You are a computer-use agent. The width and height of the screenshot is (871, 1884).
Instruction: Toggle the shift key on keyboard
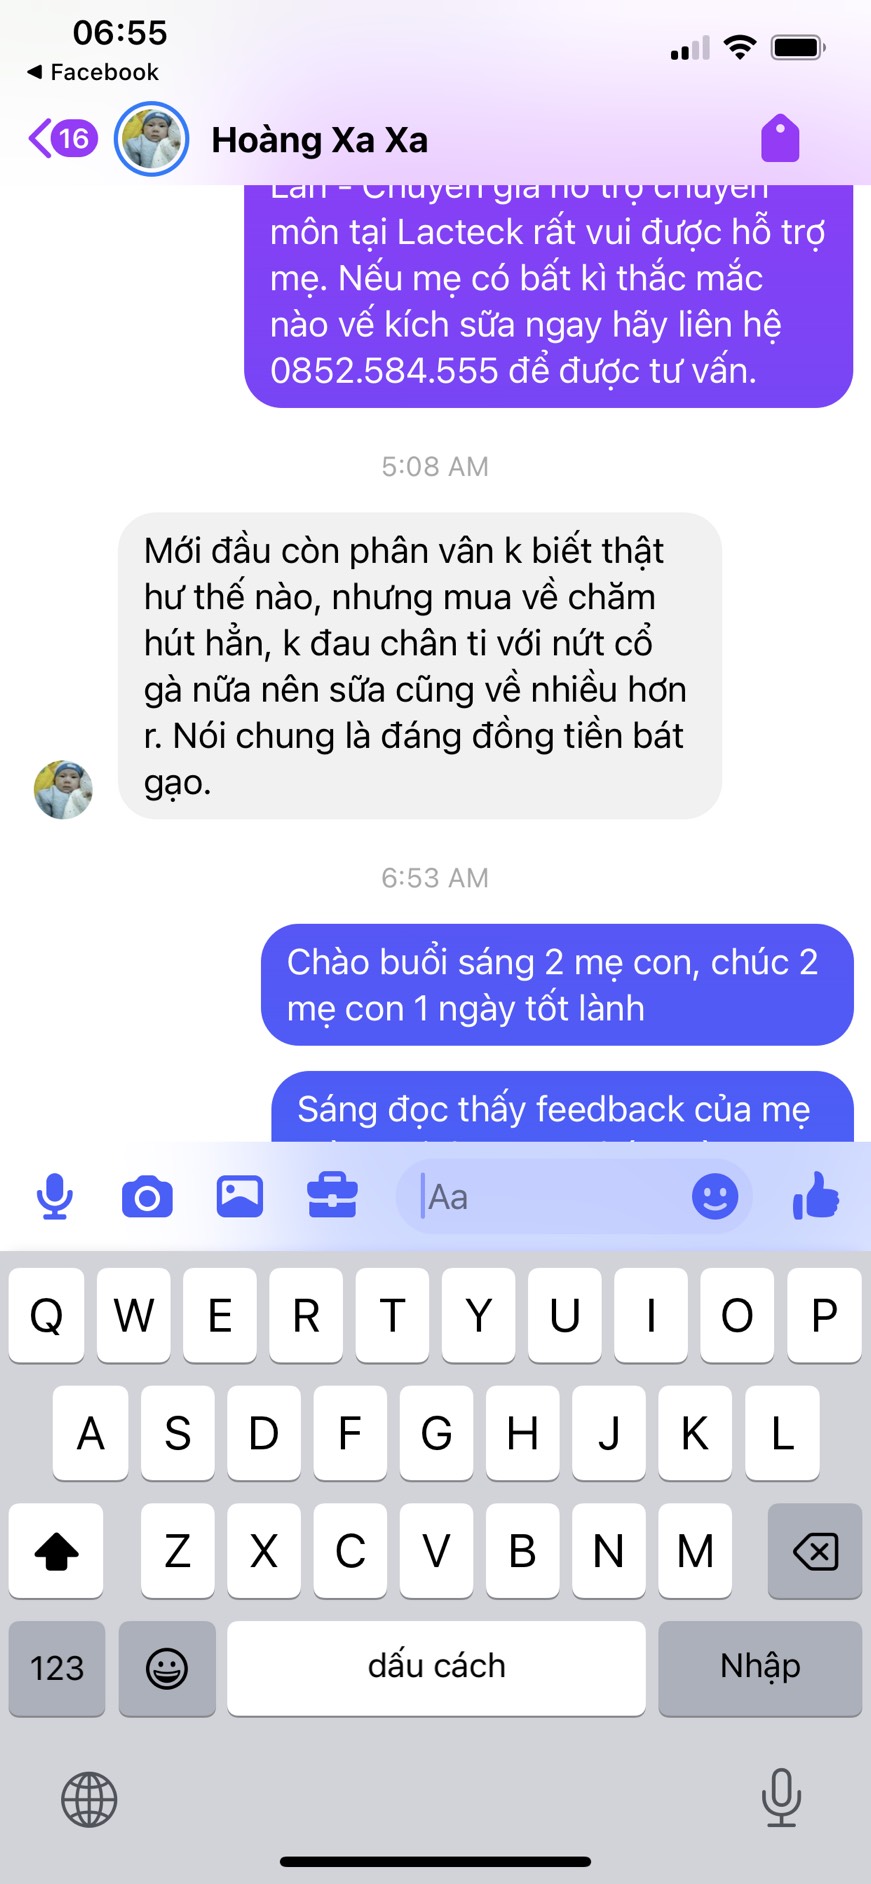[x=56, y=1551]
